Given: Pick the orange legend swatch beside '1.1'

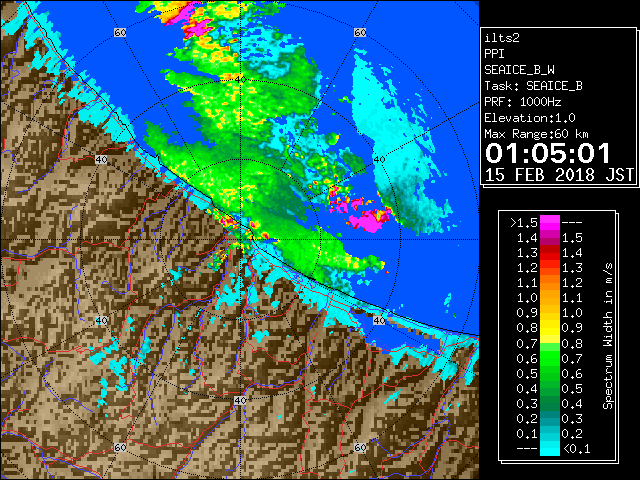Looking at the screenshot, I should pyautogui.click(x=550, y=283).
